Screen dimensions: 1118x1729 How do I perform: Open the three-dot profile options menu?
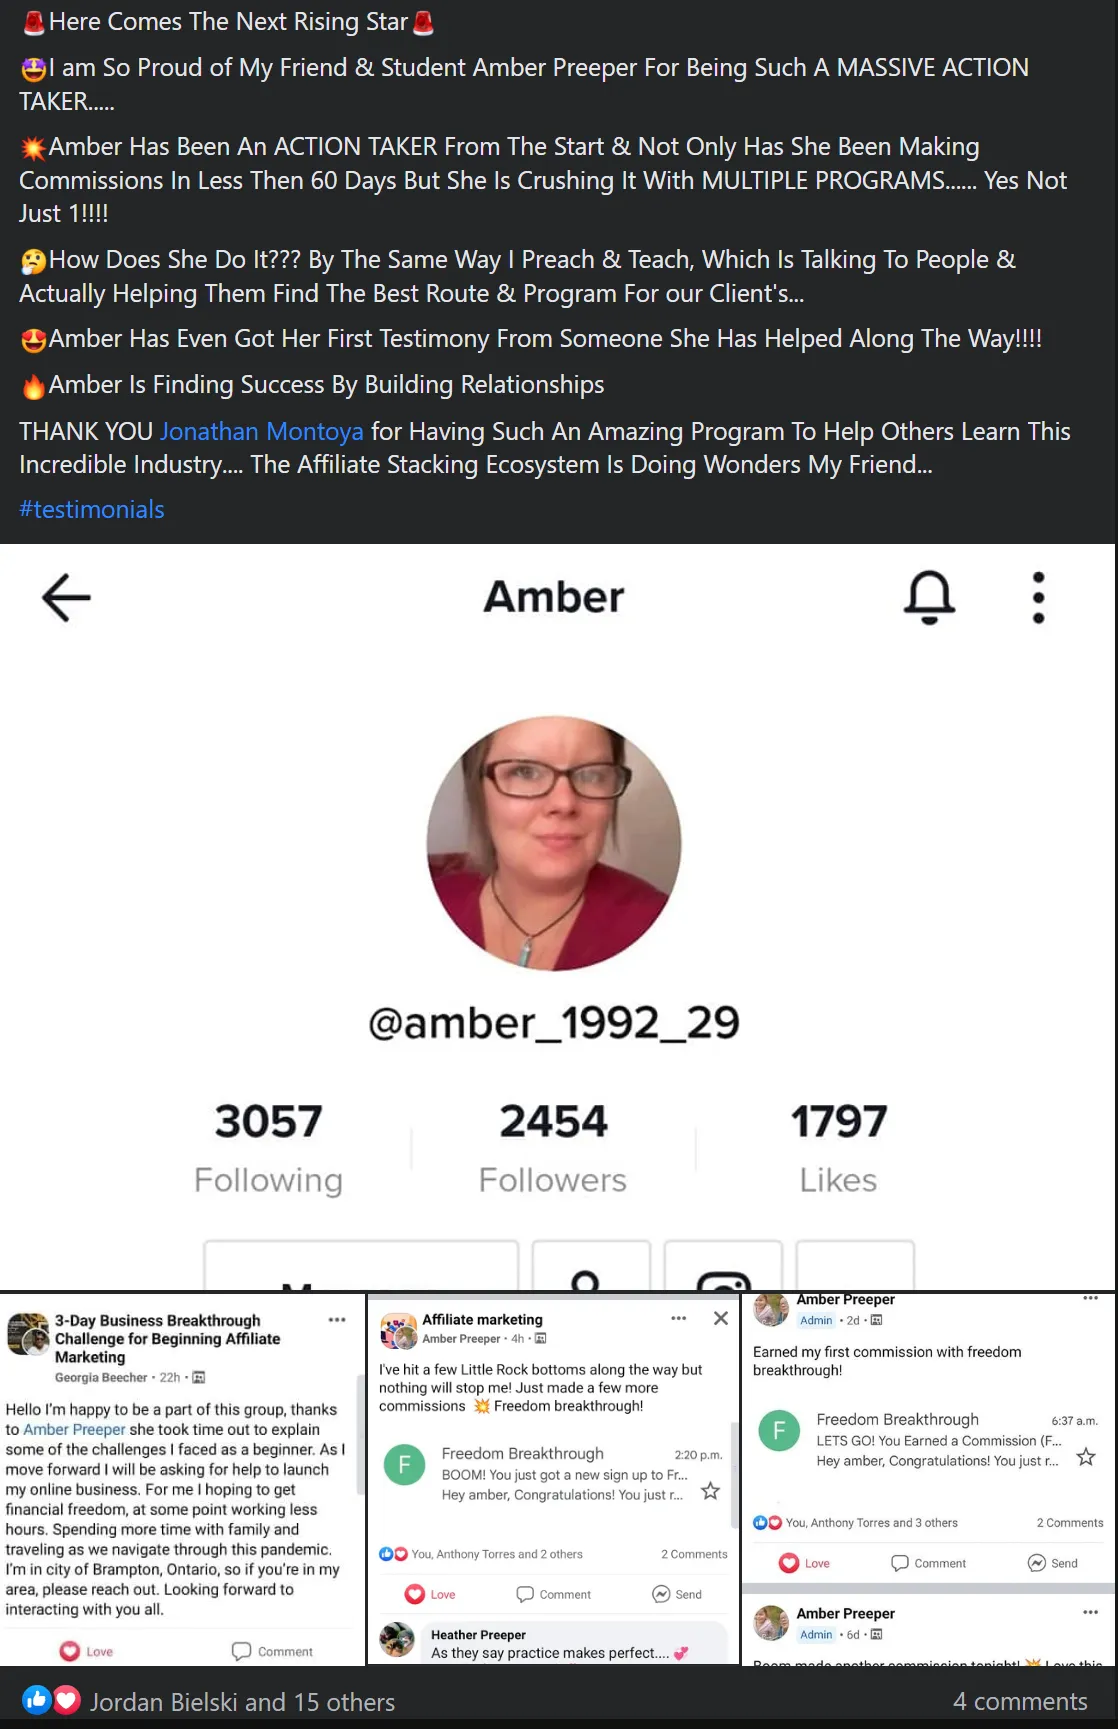1038,597
